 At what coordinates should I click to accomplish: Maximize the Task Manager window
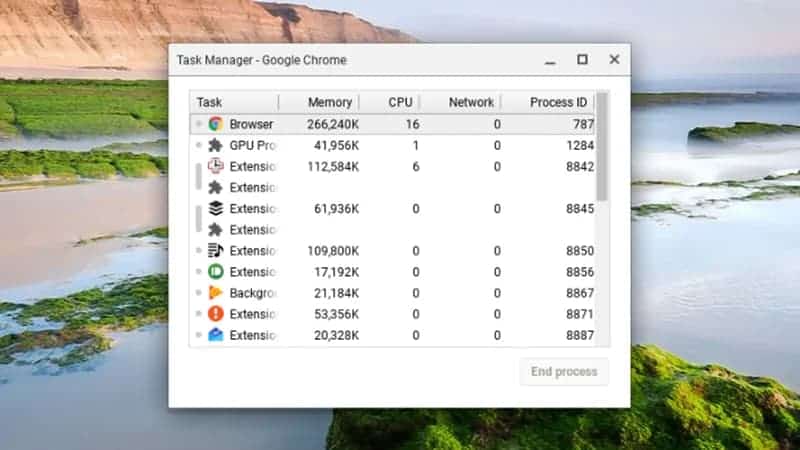[x=582, y=60]
